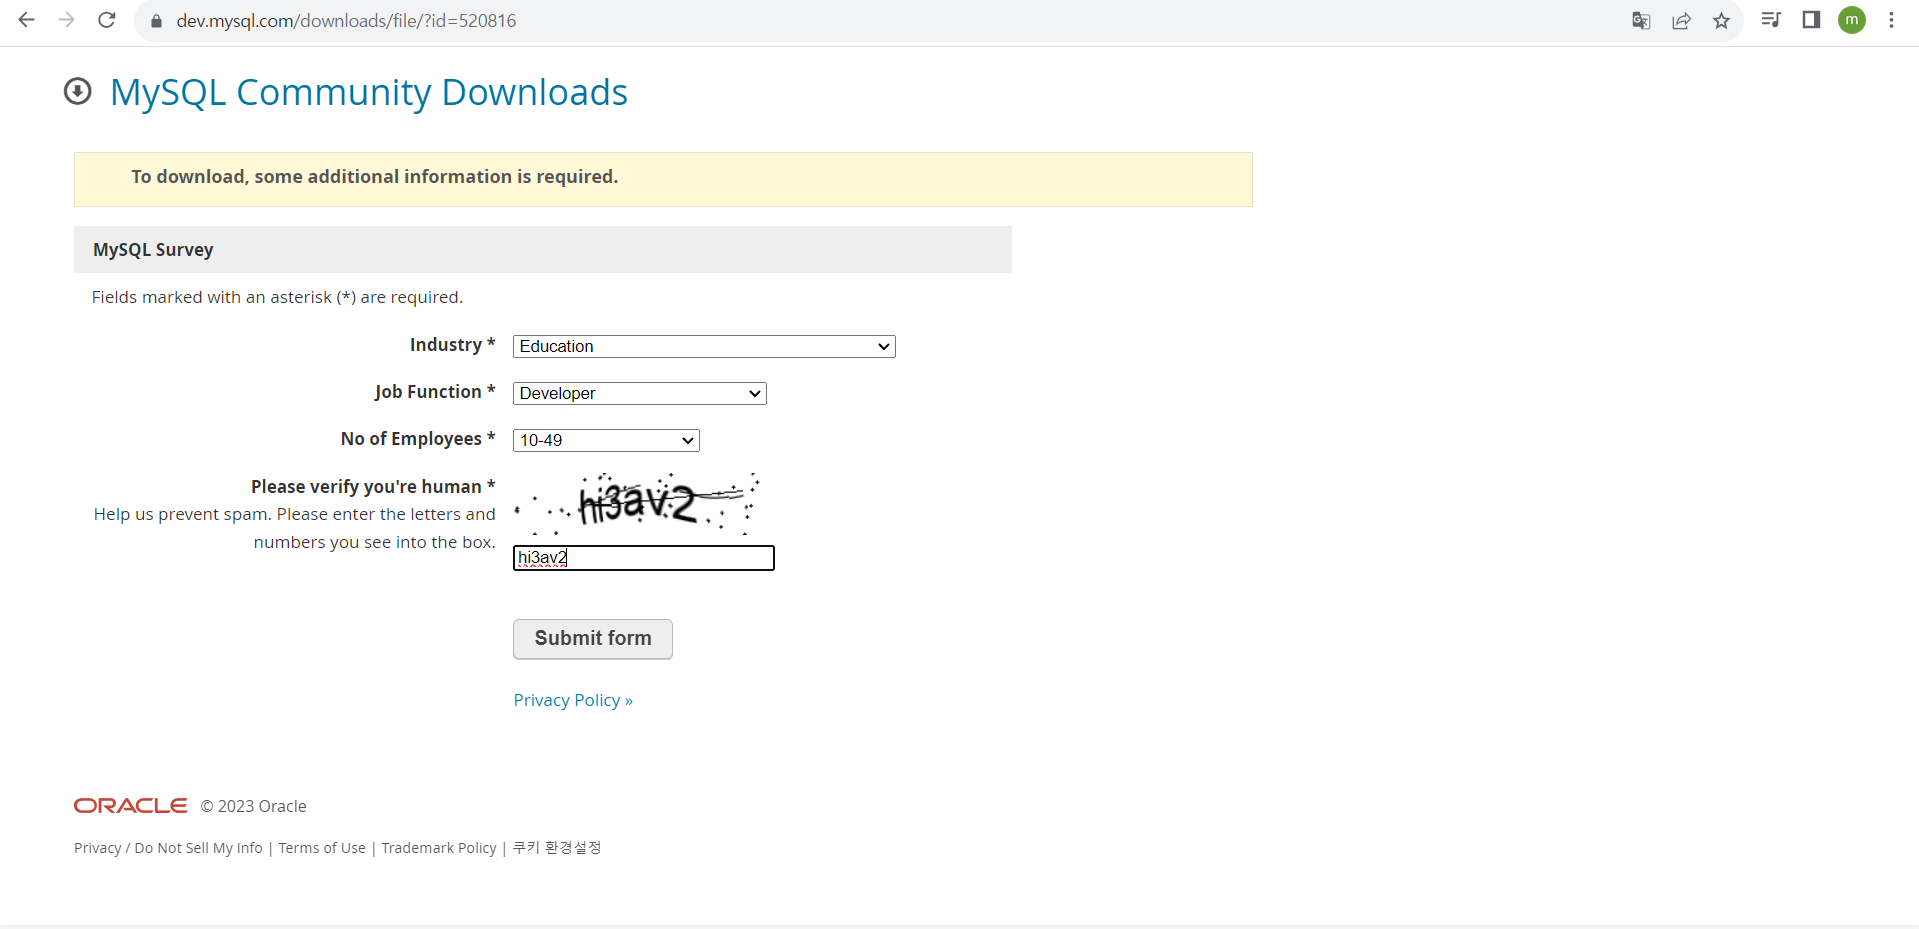Open Chrome's three-dot menu

click(1891, 20)
